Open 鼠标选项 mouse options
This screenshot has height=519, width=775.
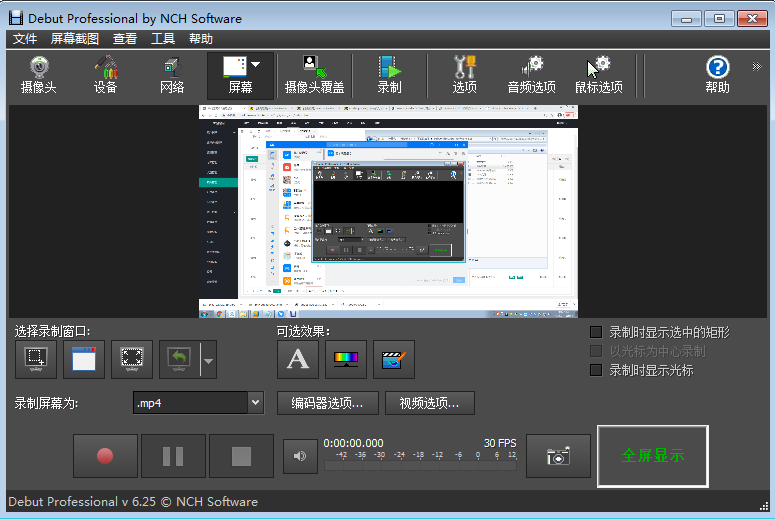[x=599, y=75]
